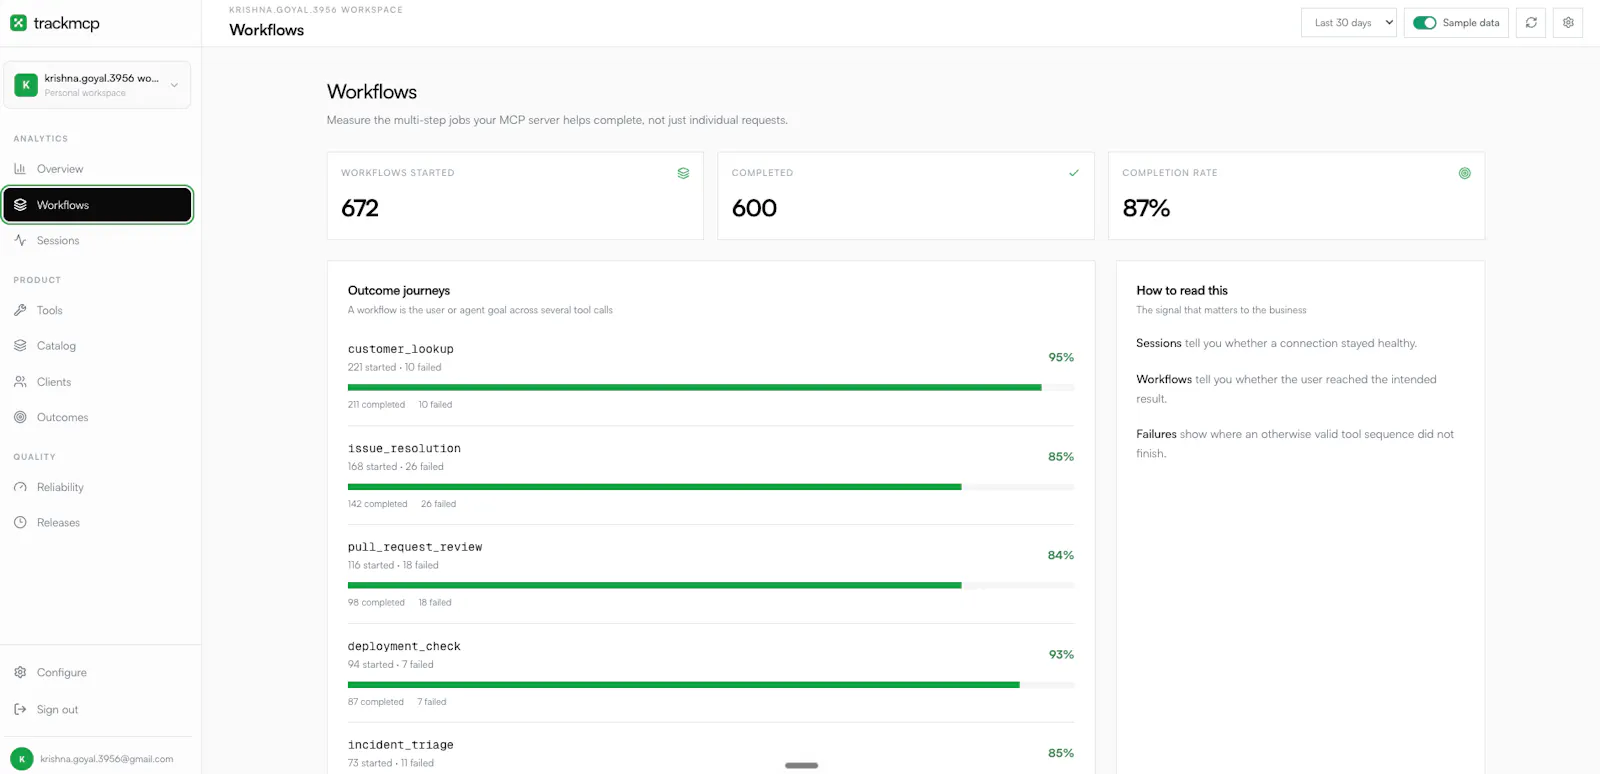Click the customer_lookup workflow name
Image resolution: width=1600 pixels, height=774 pixels.
tap(401, 349)
